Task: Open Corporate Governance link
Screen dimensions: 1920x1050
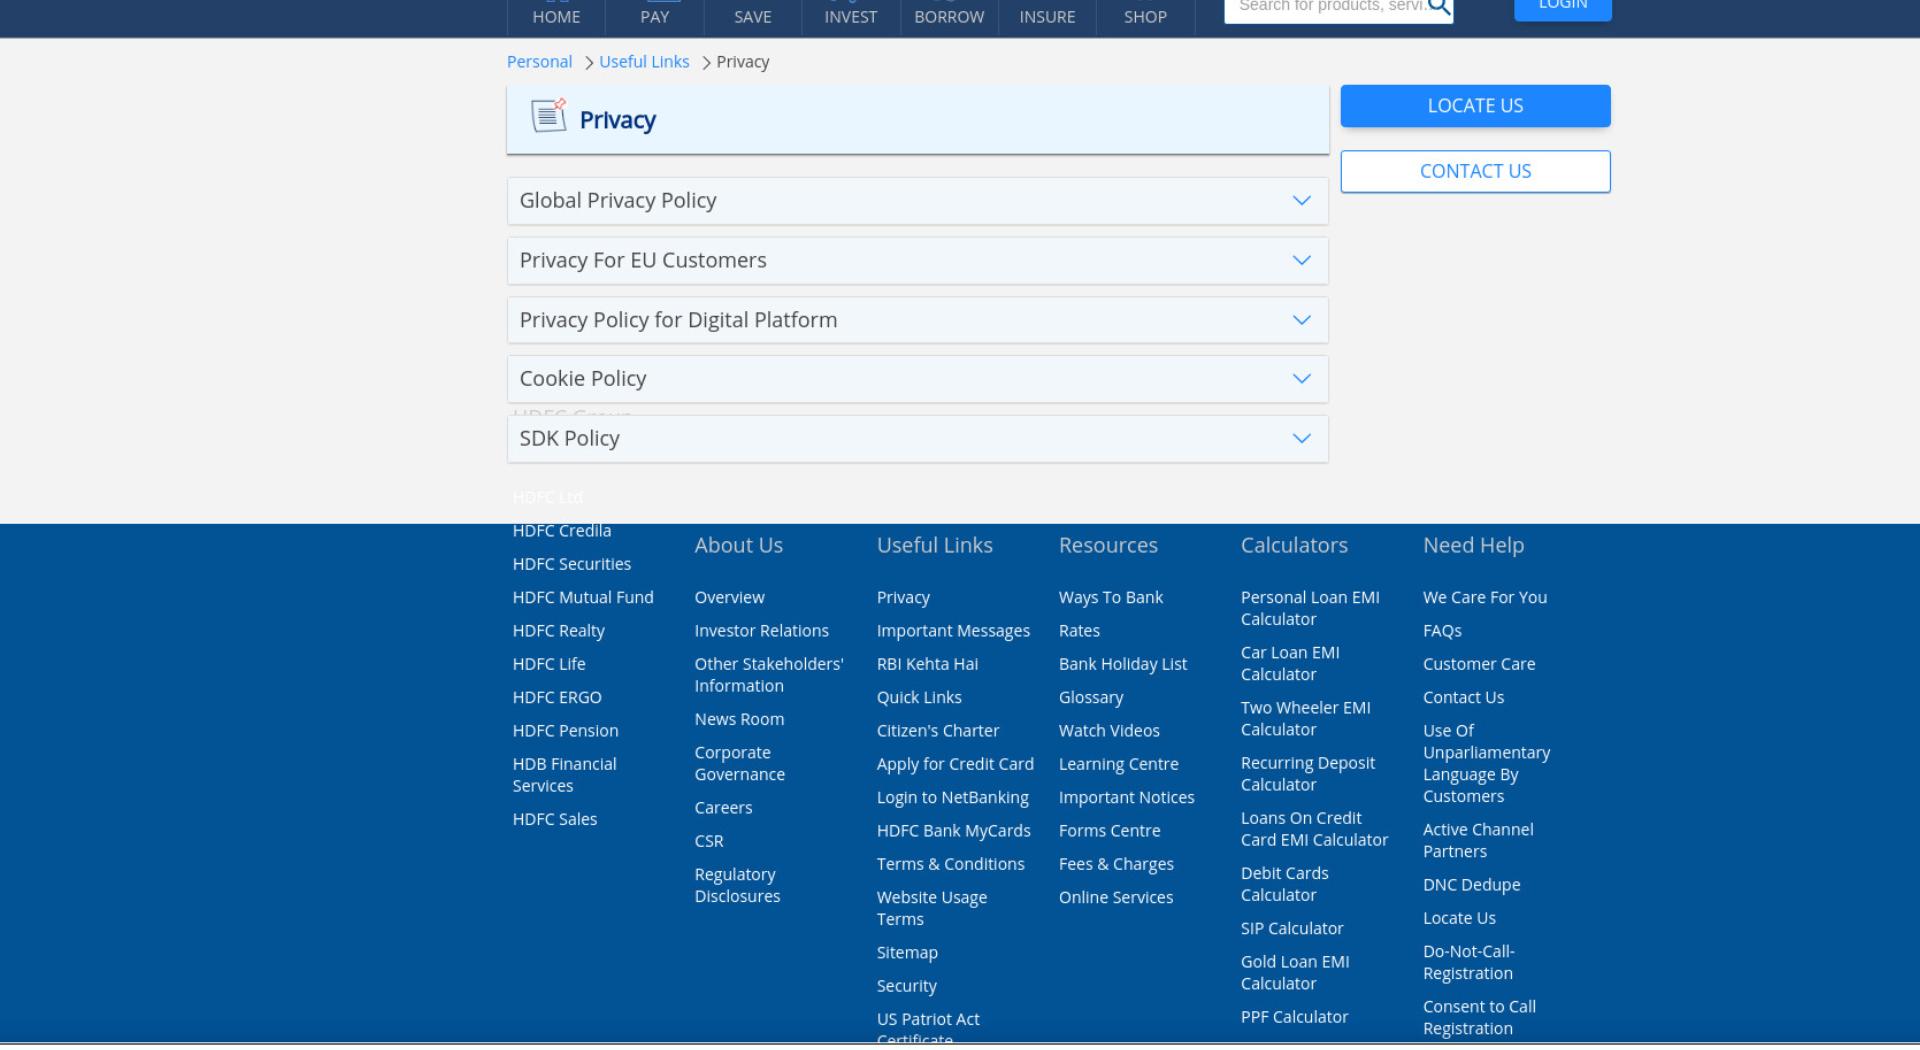Action: [x=740, y=764]
